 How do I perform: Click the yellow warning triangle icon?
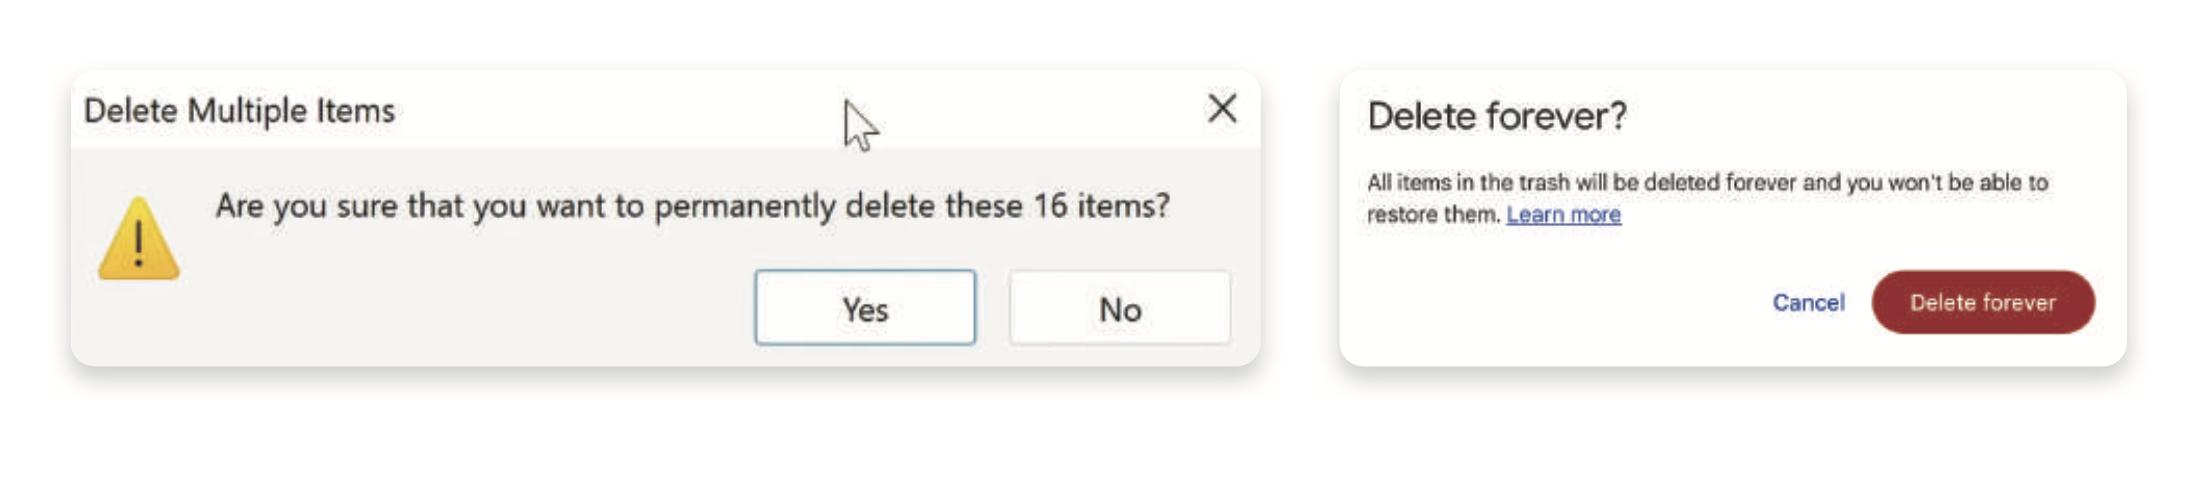coord(139,240)
